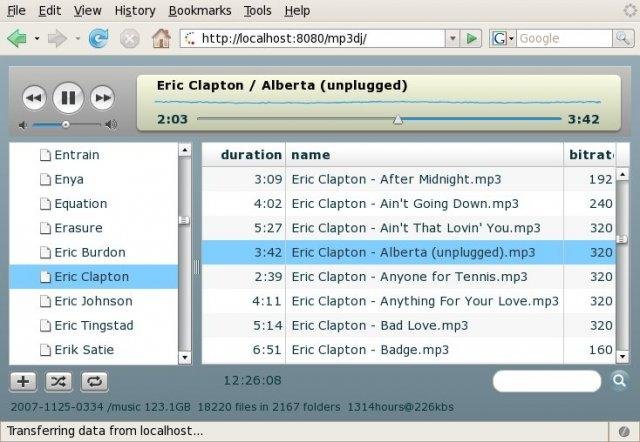
Task: Click the track position slider handle
Action: coord(398,120)
